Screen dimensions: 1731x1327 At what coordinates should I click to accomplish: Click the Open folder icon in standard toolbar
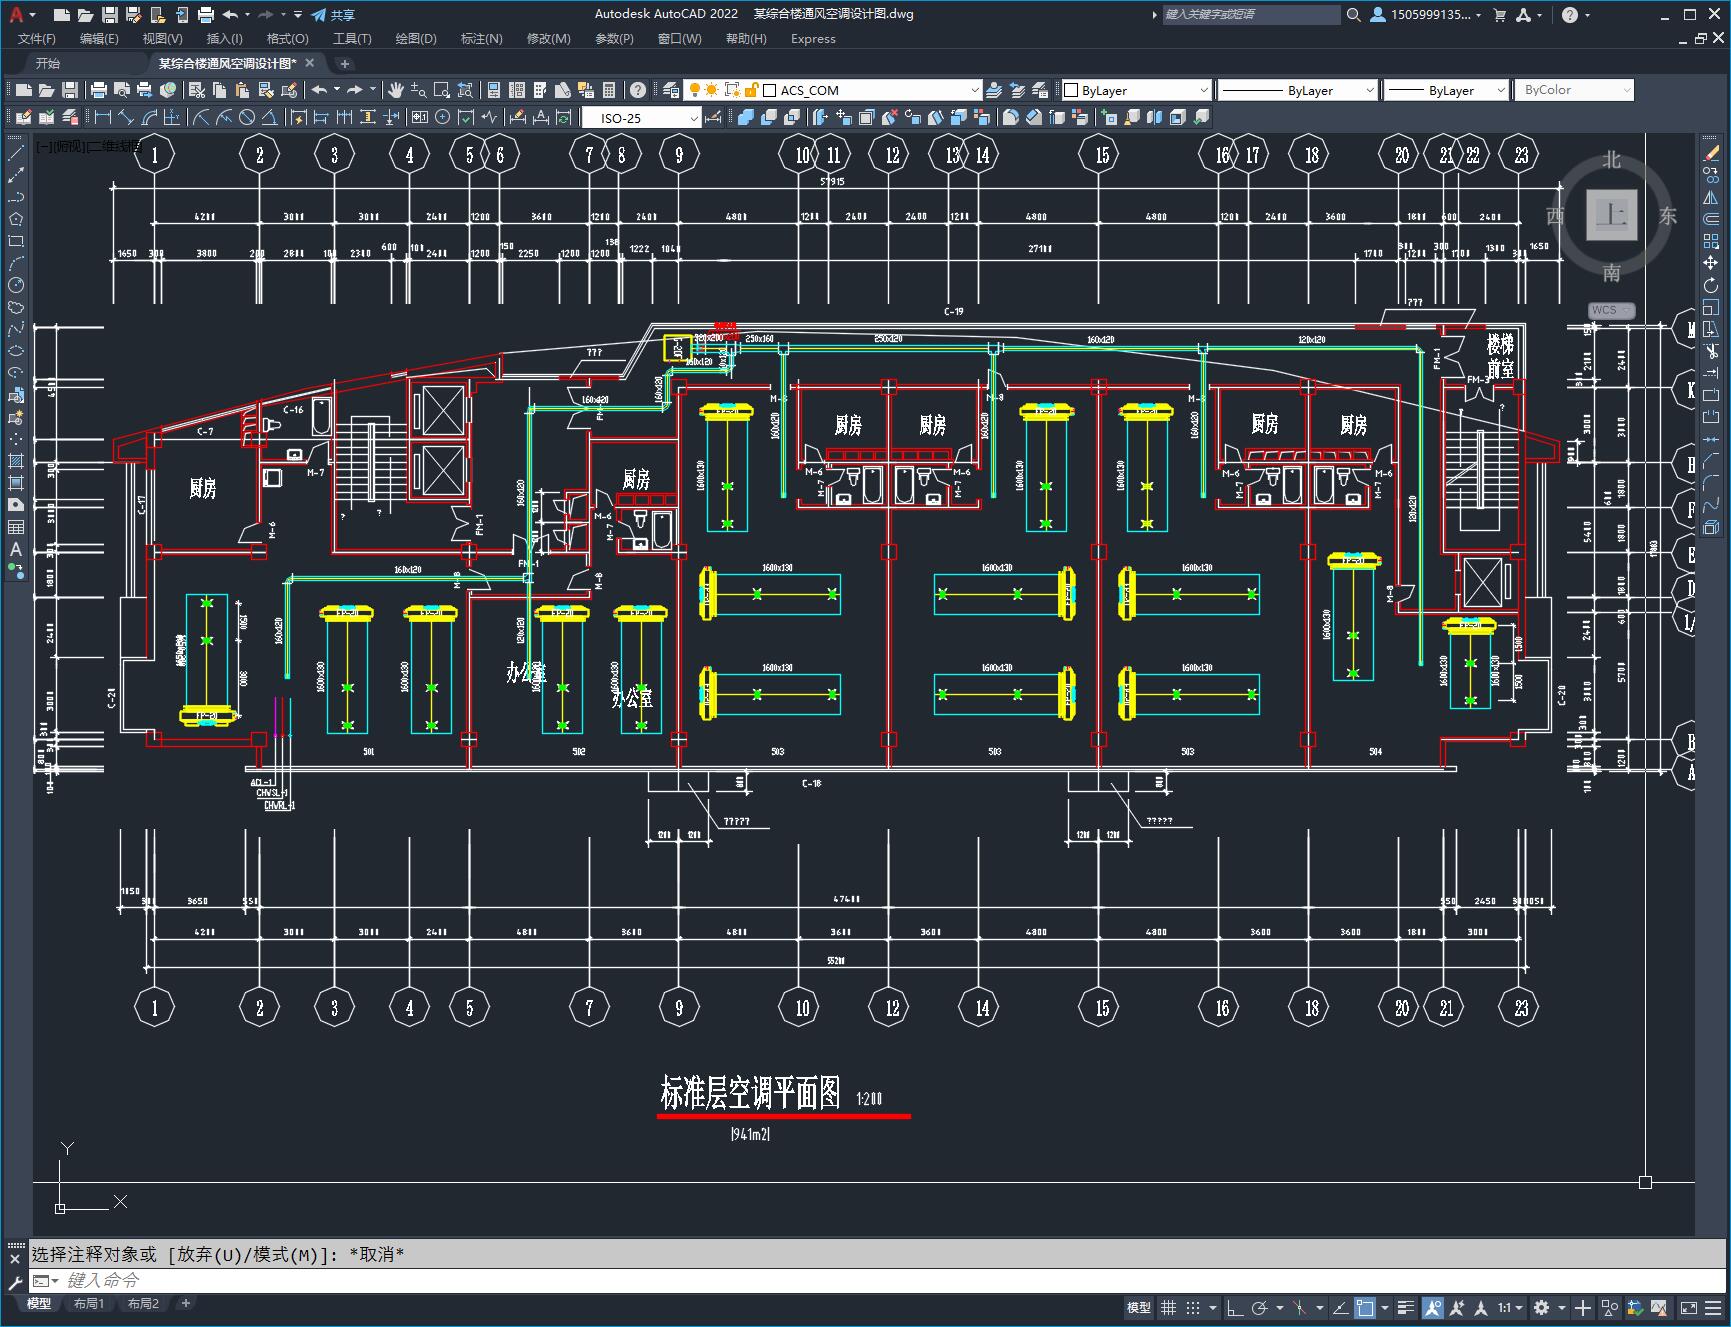(46, 90)
